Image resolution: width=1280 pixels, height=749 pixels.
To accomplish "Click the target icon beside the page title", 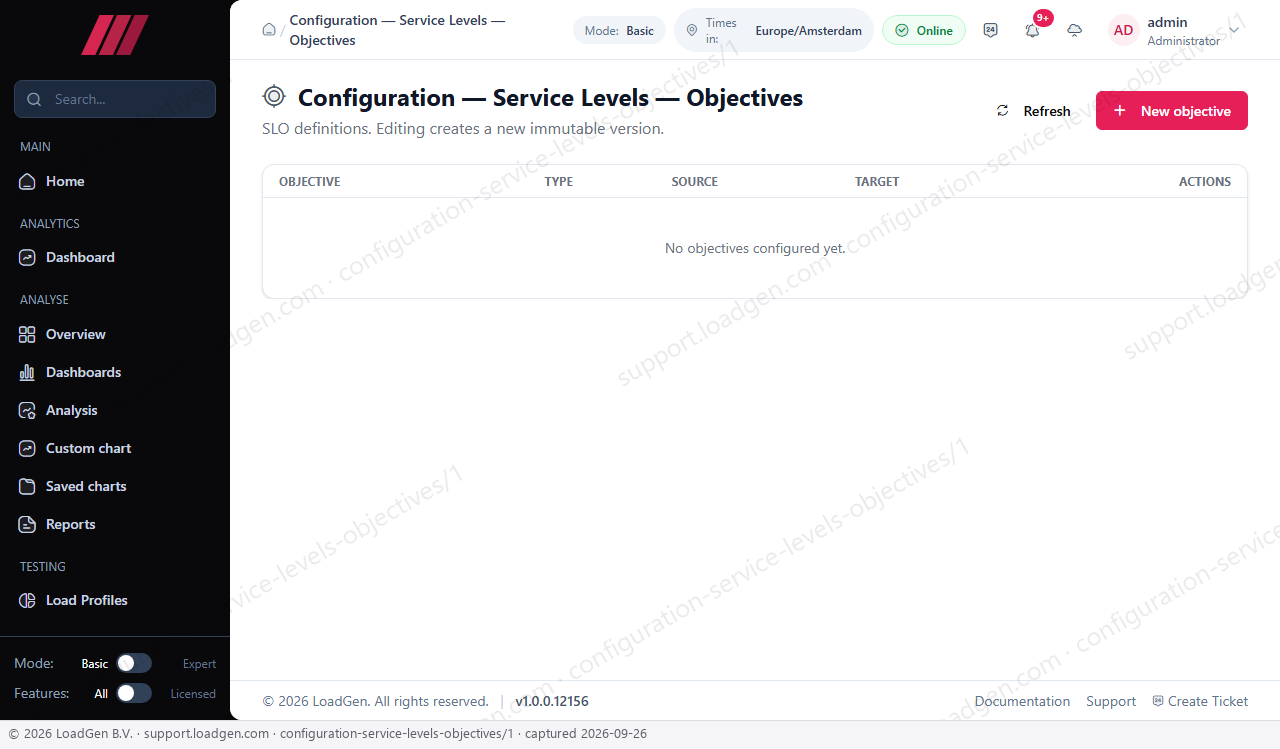I will coord(274,97).
